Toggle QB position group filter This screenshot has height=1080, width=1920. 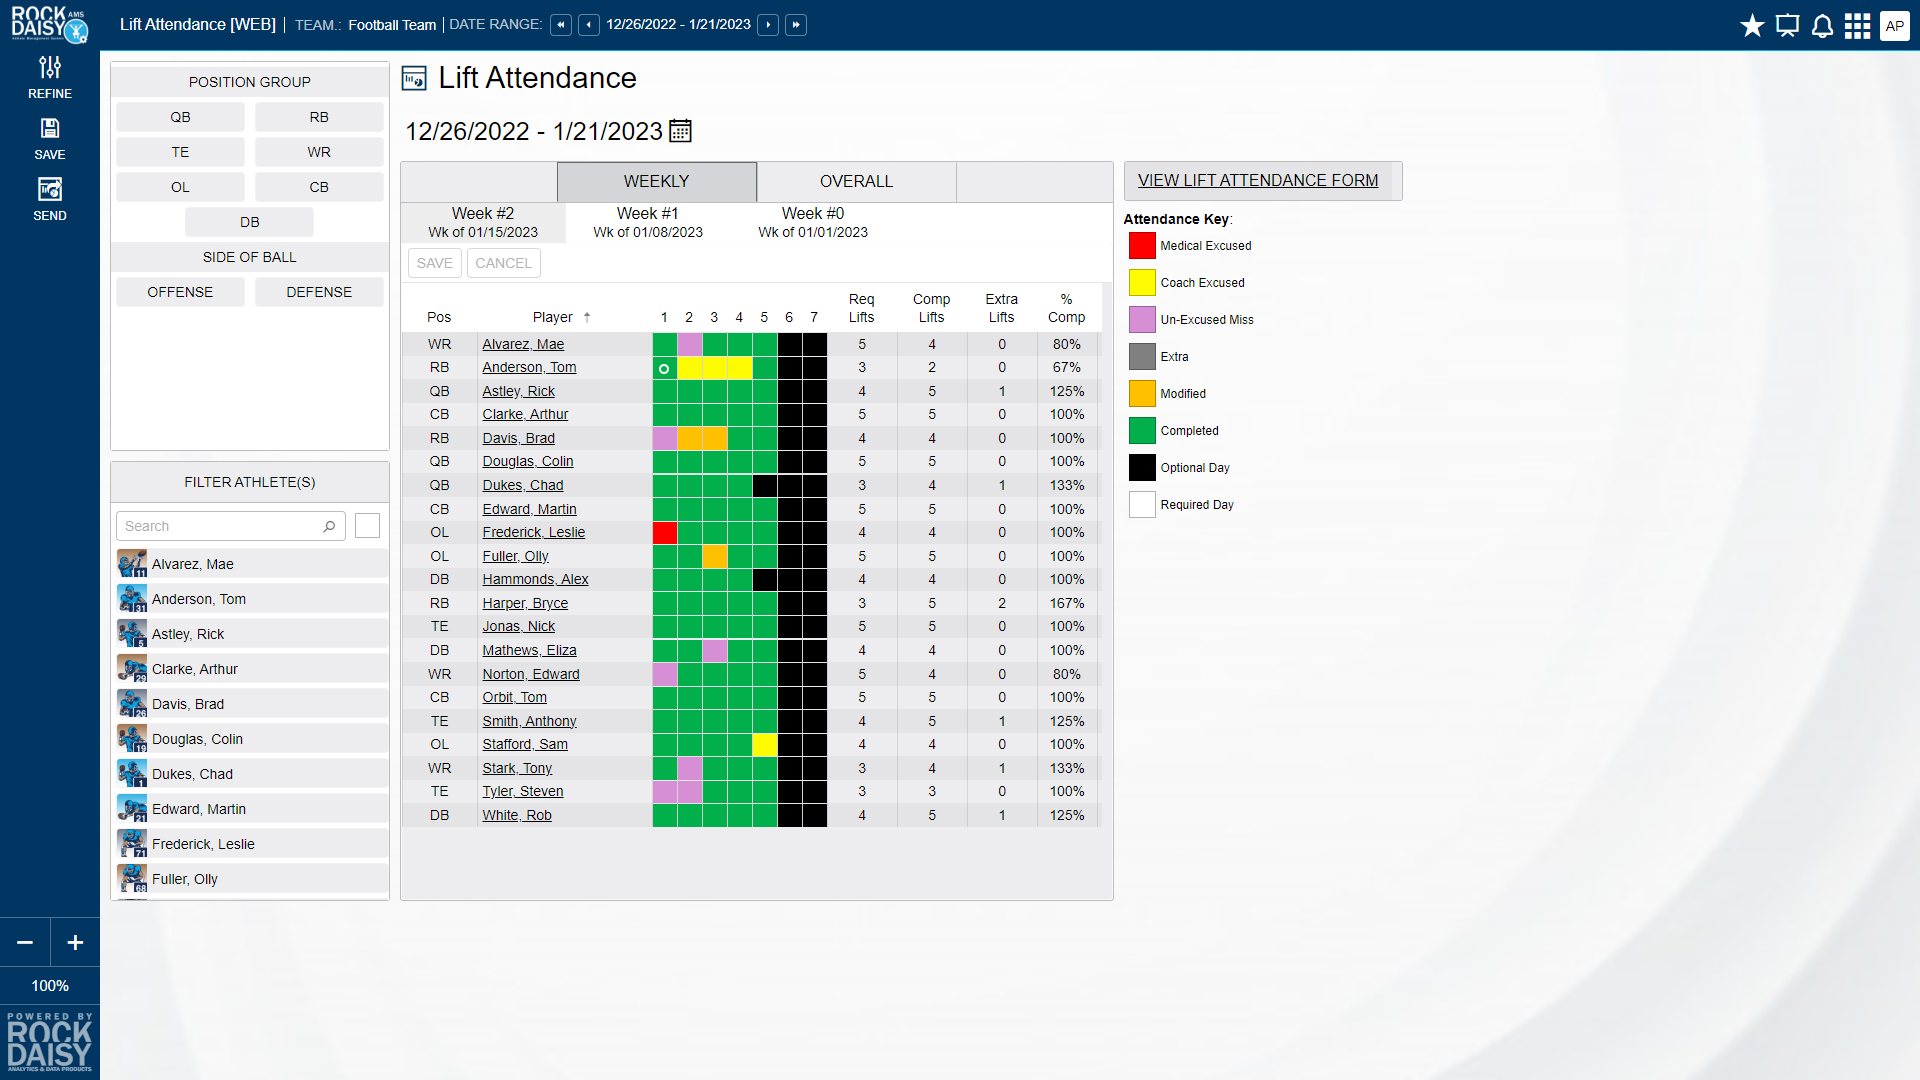point(180,117)
